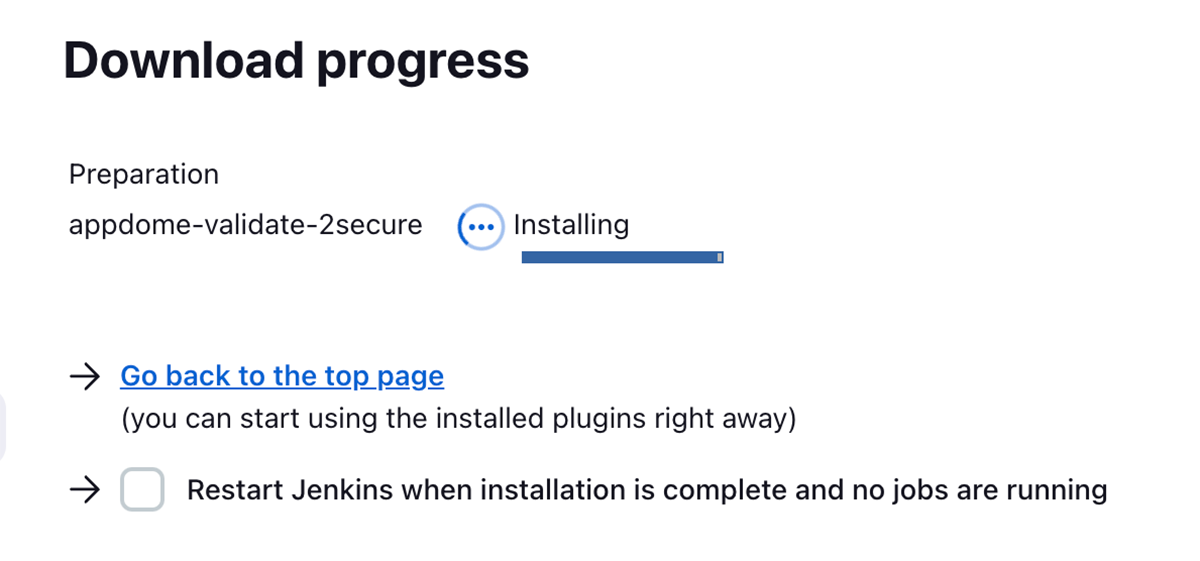Click the arrow beside the Restart Jenkins checkbox
This screenshot has width=1200, height=561.
(85, 490)
